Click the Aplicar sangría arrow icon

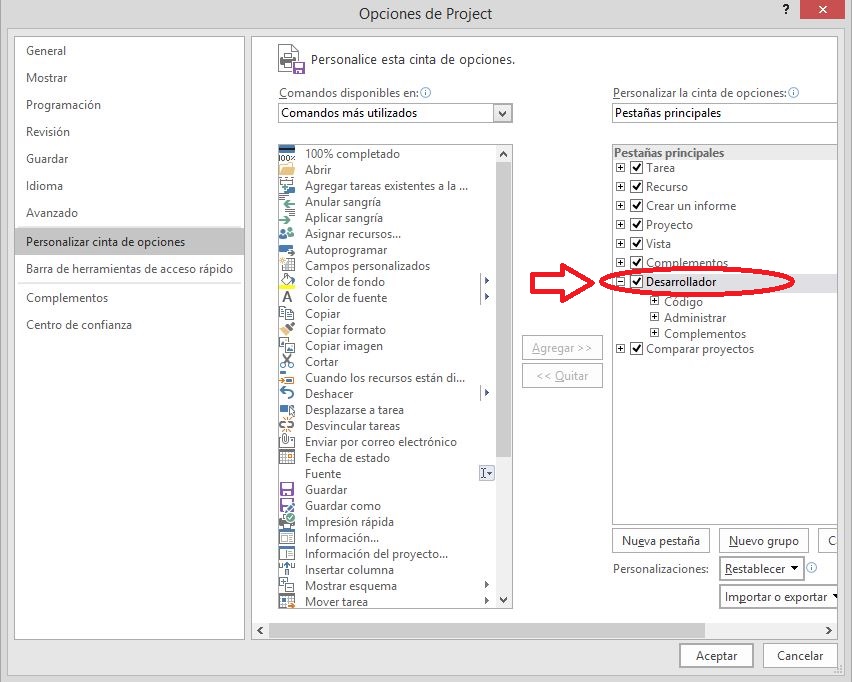[x=286, y=218]
